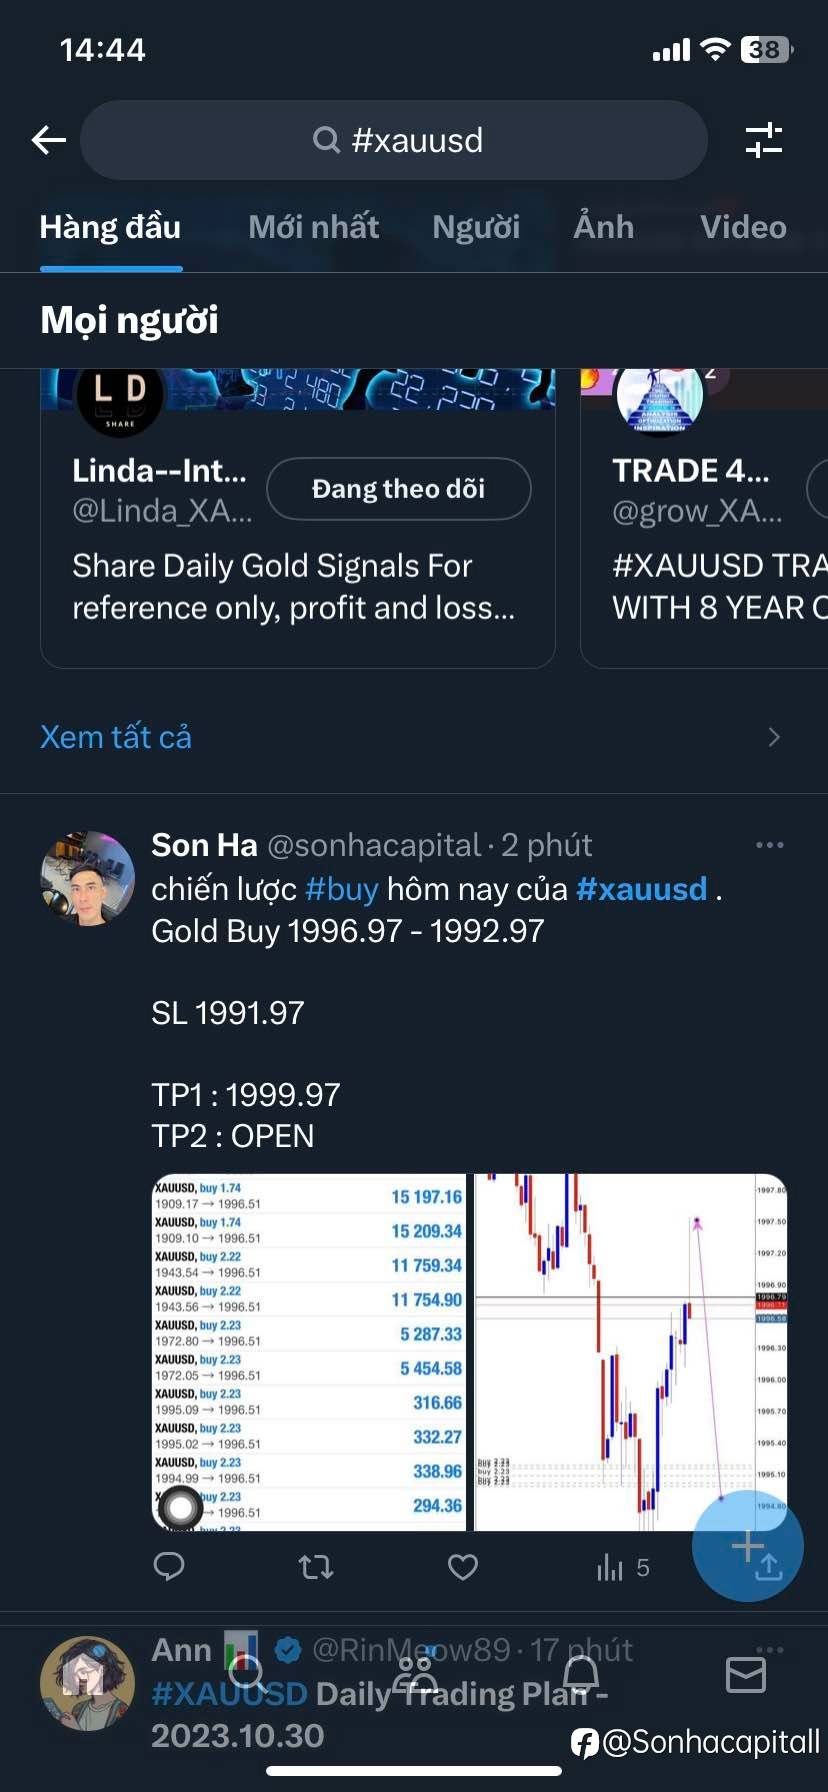This screenshot has height=1792, width=828.
Task: Open the notifications bell
Action: coord(581,1674)
